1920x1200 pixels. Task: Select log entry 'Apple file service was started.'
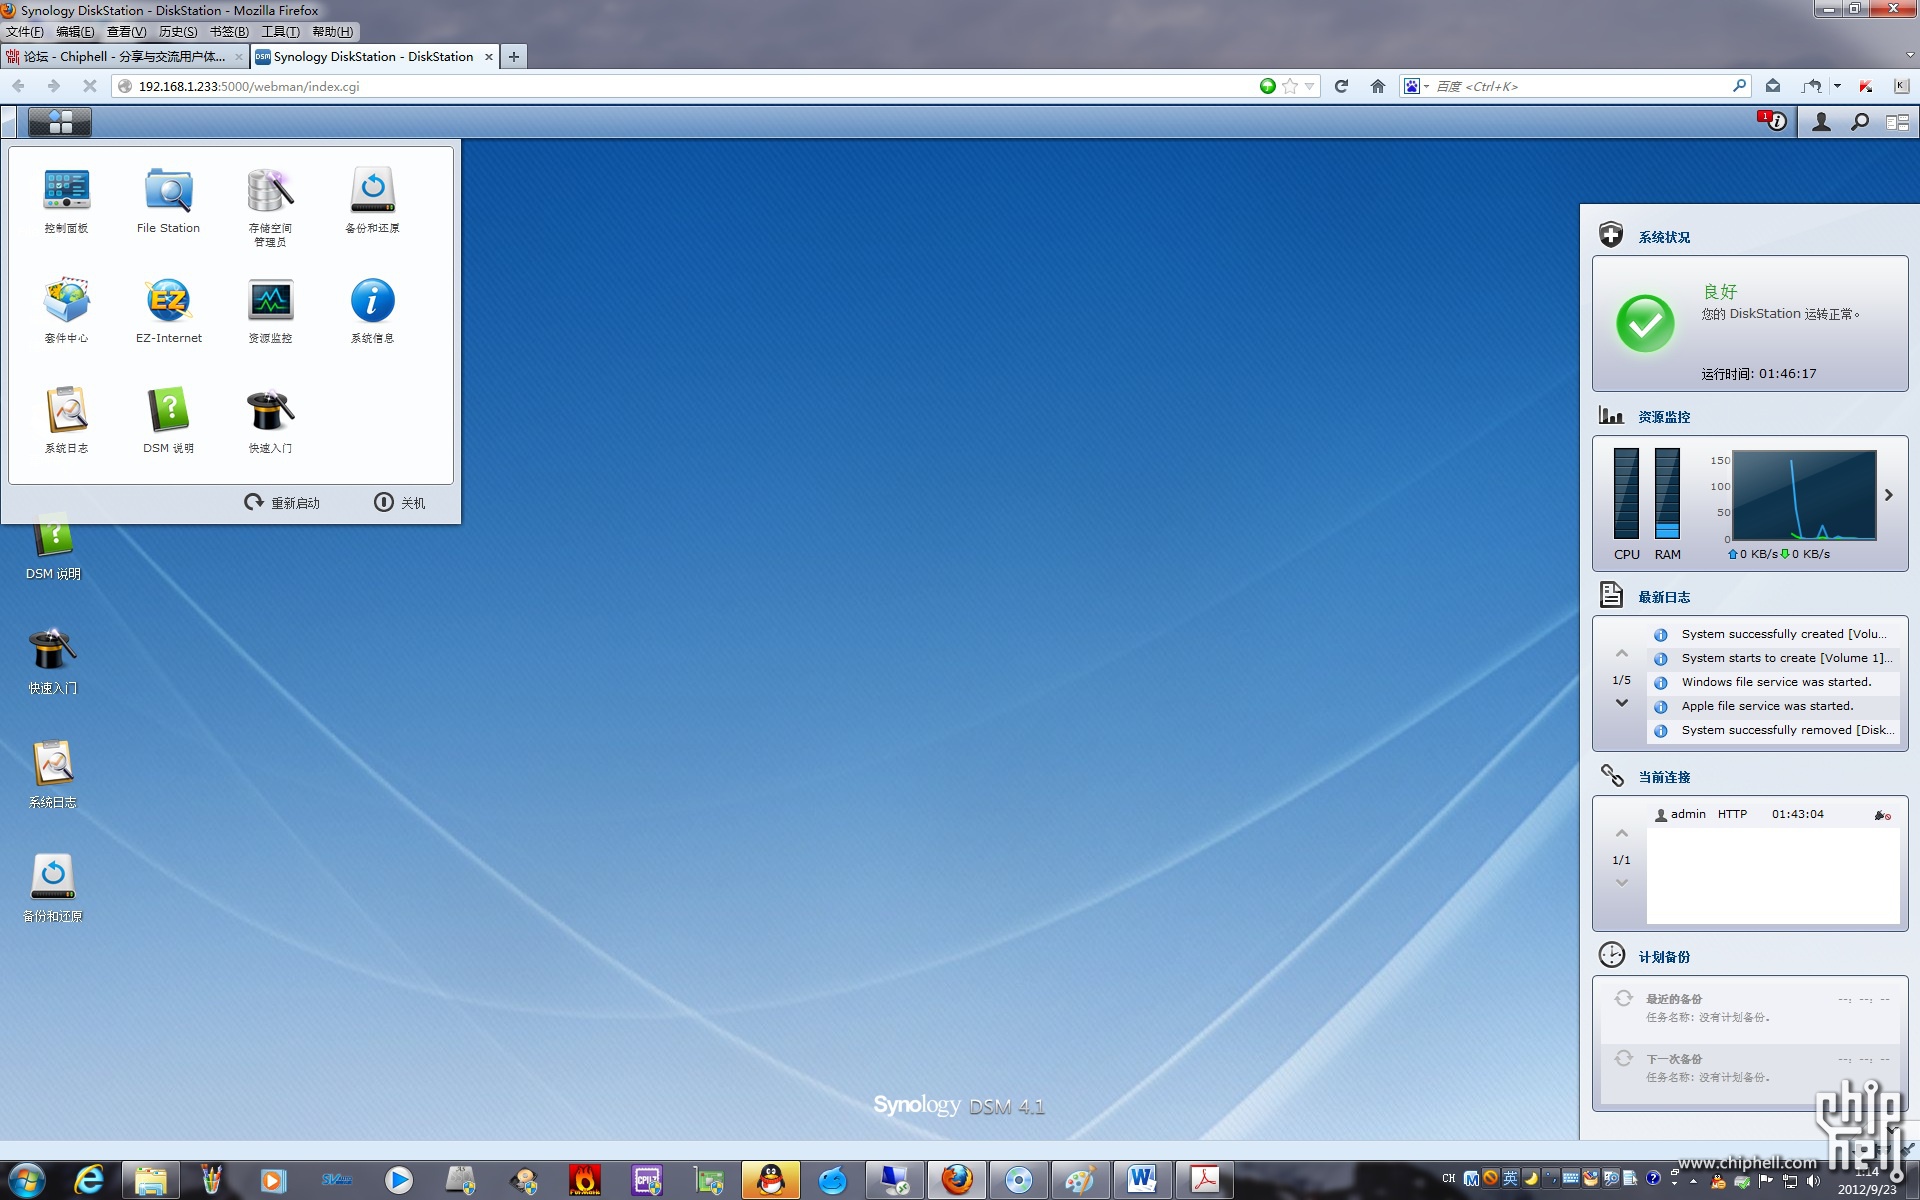tap(1773, 706)
